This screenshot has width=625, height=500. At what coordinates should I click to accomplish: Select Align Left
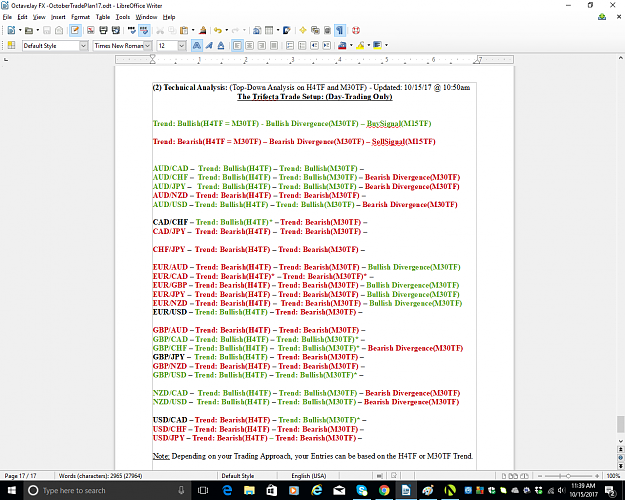pos(237,46)
